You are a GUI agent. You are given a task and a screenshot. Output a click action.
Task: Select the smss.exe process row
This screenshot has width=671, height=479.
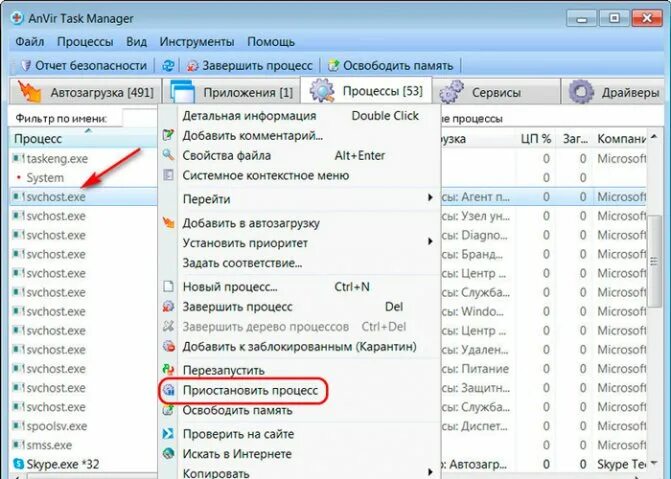pyautogui.click(x=83, y=445)
